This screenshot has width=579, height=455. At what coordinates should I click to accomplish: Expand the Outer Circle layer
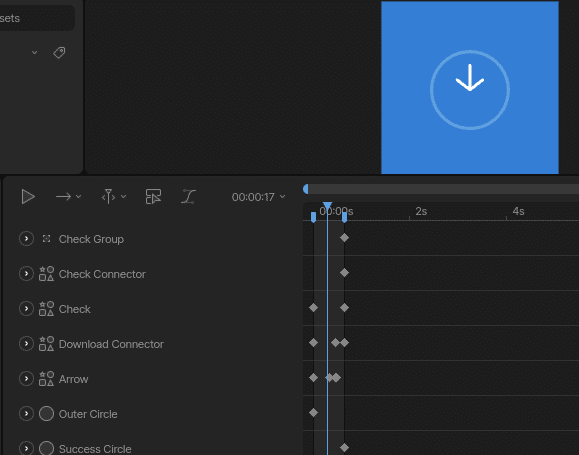[x=26, y=414]
